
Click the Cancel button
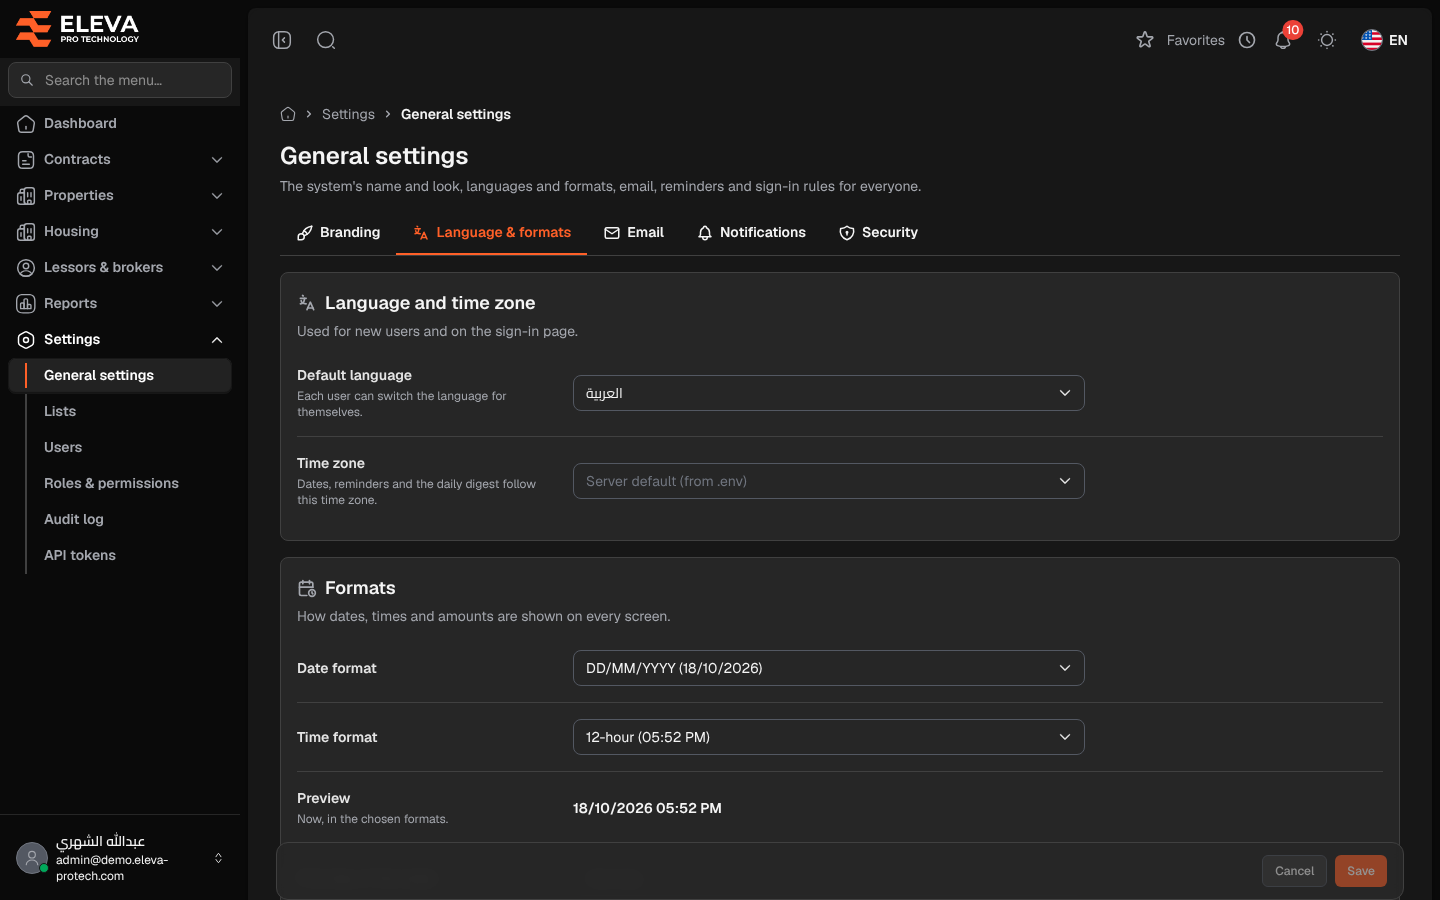(1294, 871)
